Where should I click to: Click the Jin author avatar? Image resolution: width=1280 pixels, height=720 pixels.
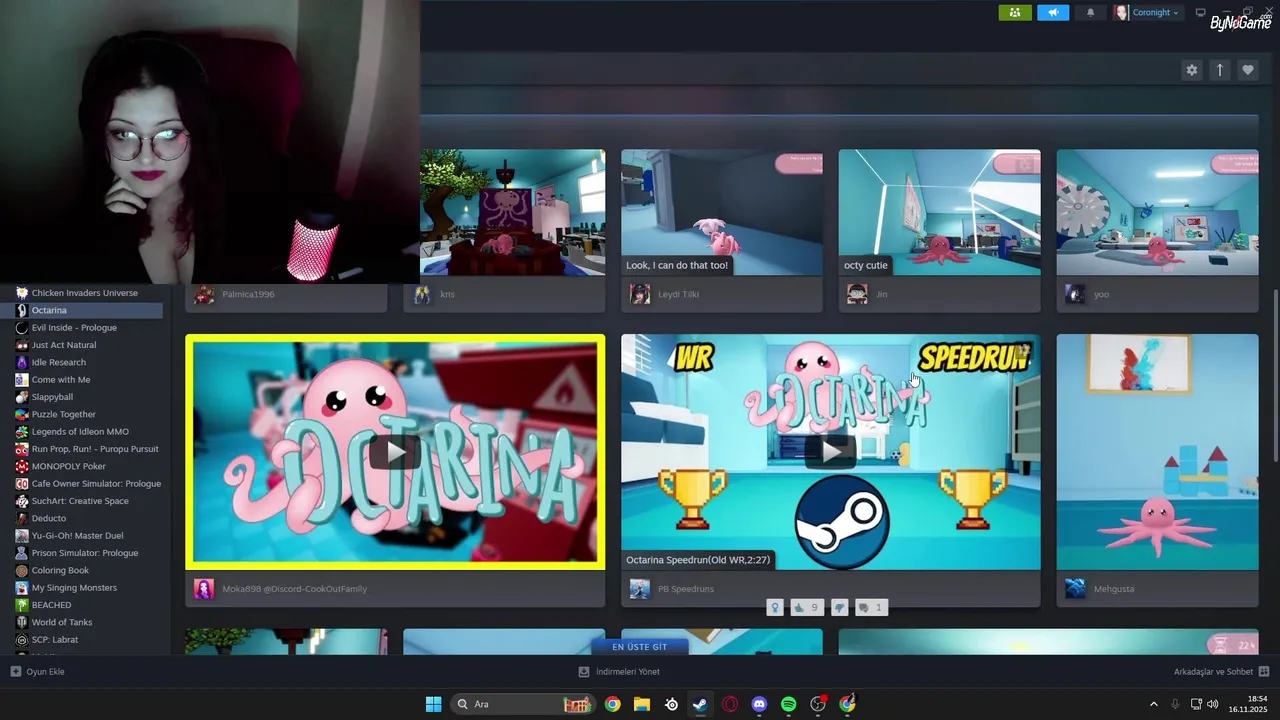857,294
